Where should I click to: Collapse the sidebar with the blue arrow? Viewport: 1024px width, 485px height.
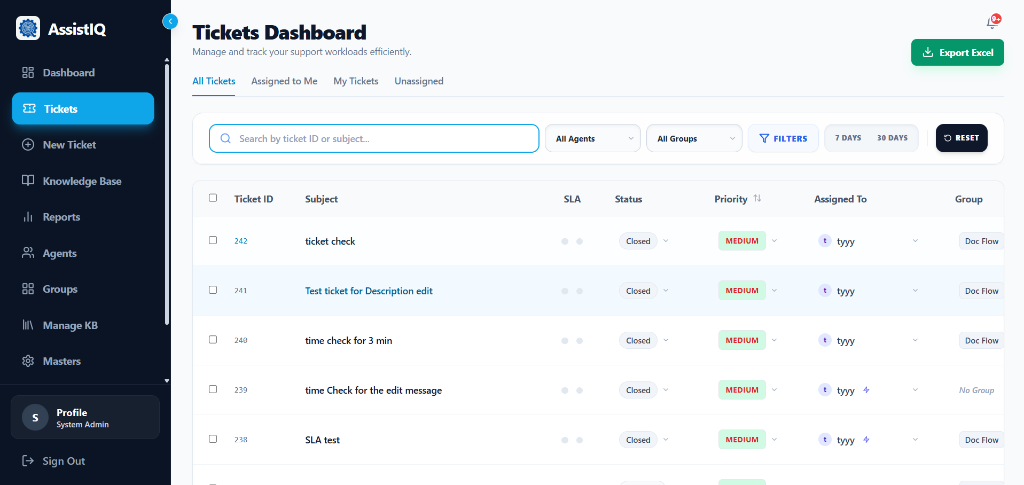[x=170, y=22]
